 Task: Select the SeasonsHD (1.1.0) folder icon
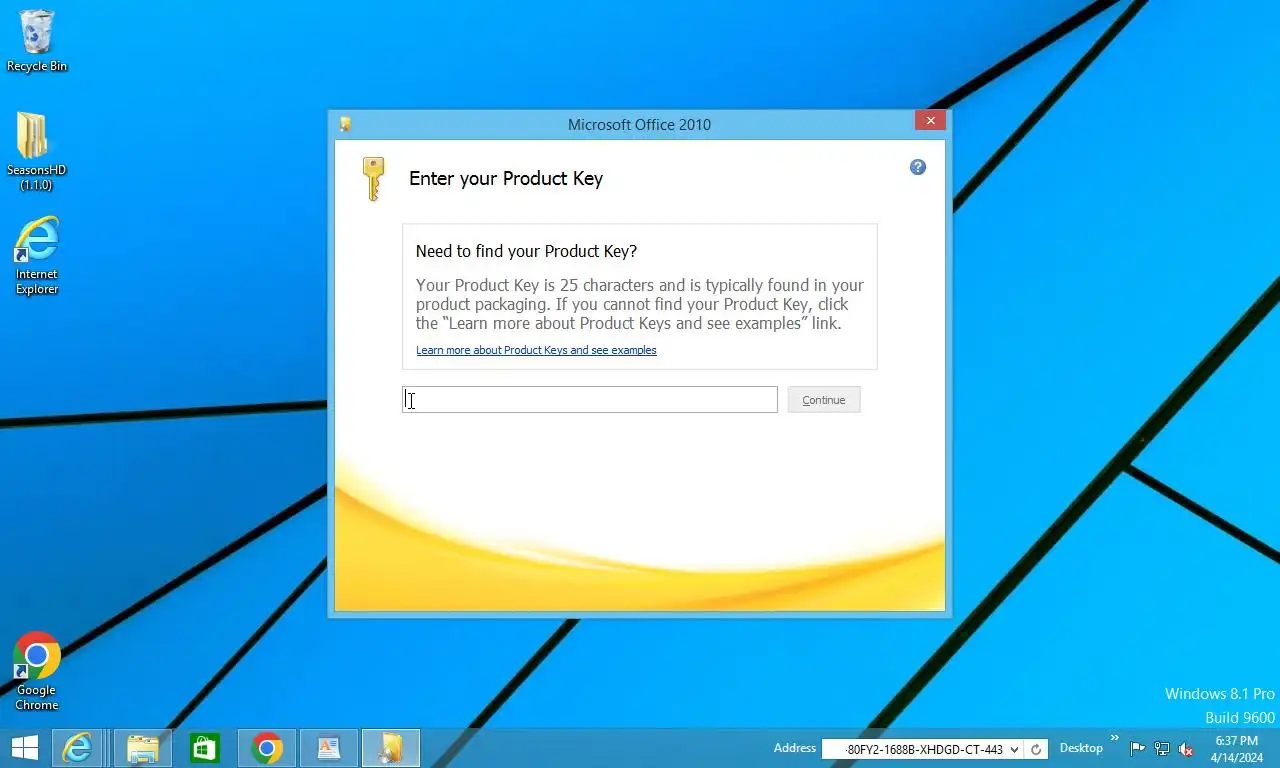37,151
